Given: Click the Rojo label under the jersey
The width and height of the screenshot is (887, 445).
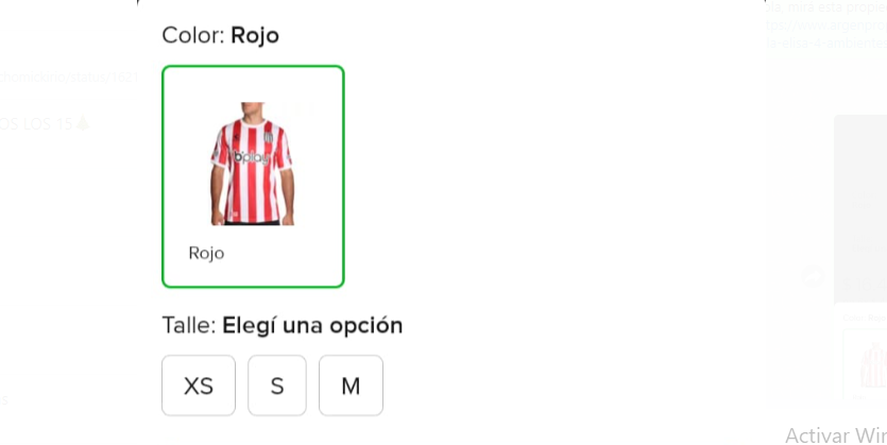Looking at the screenshot, I should 206,253.
